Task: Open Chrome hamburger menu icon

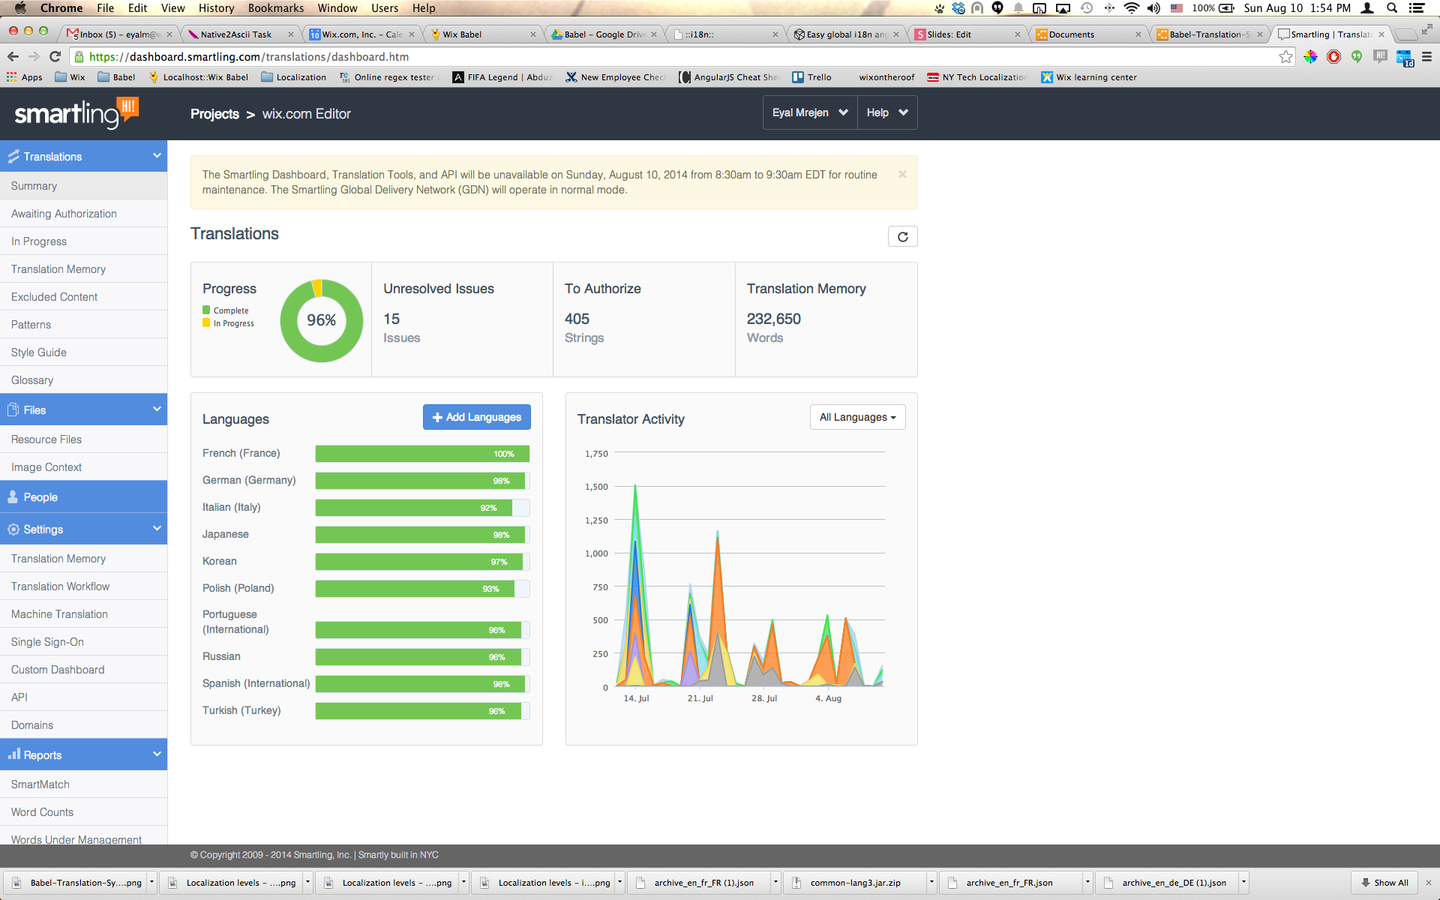Action: (x=1427, y=57)
